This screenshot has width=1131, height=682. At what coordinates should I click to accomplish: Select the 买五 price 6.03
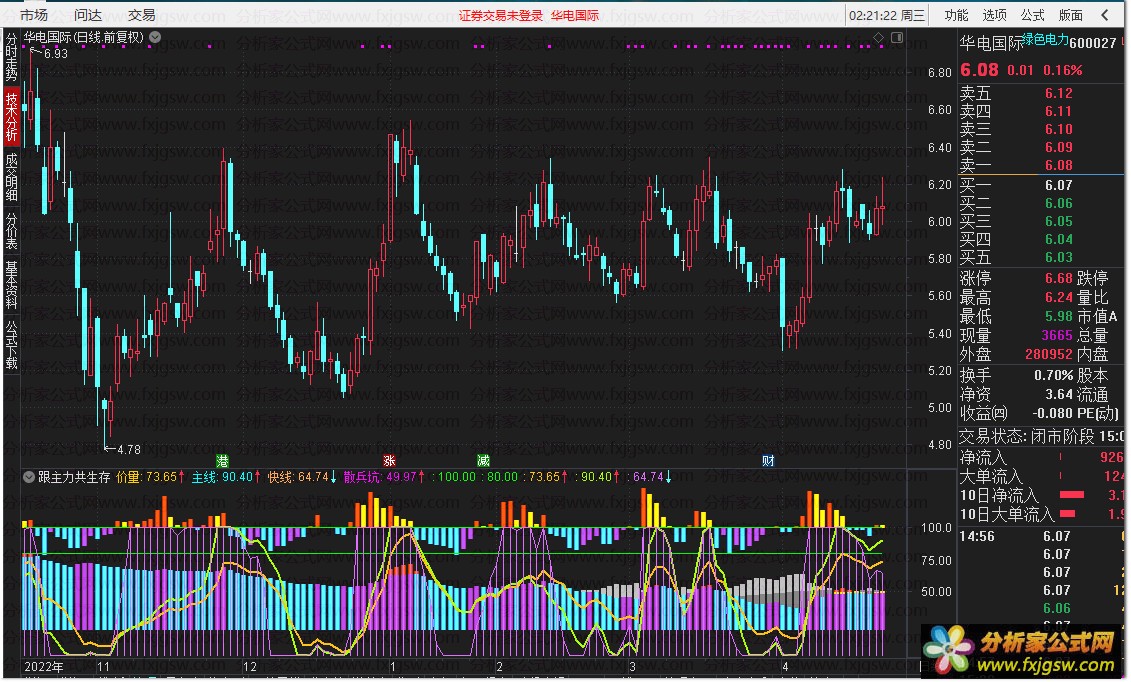tap(1058, 257)
